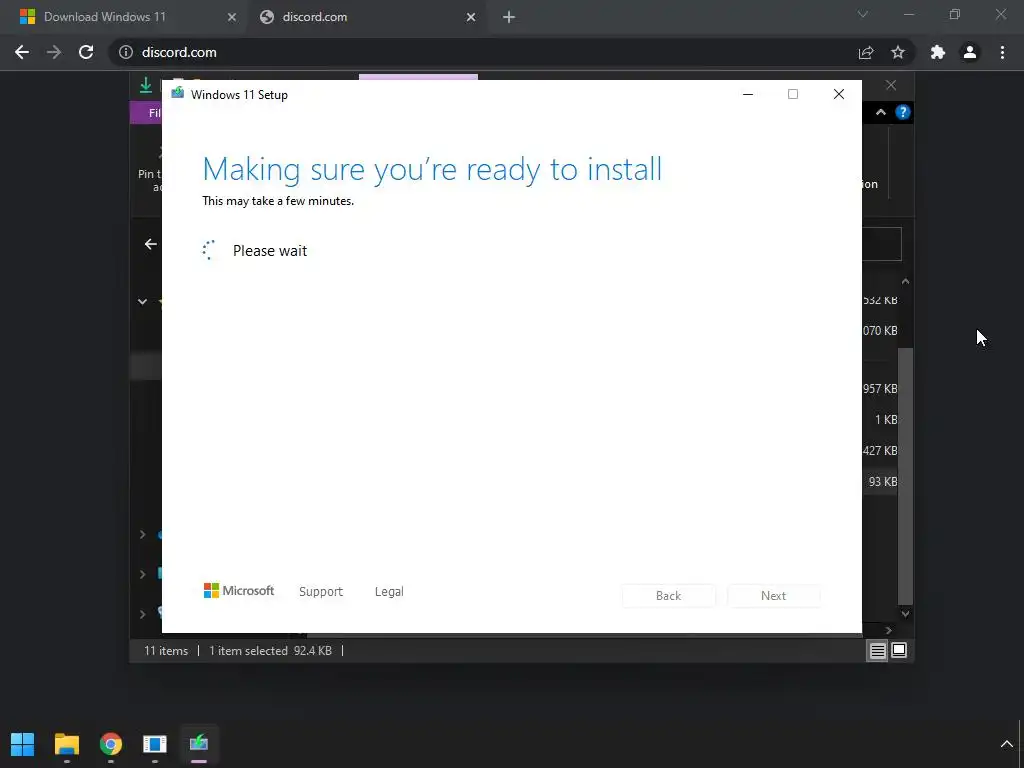
Task: Open Google Chrome from taskbar
Action: coord(111,744)
